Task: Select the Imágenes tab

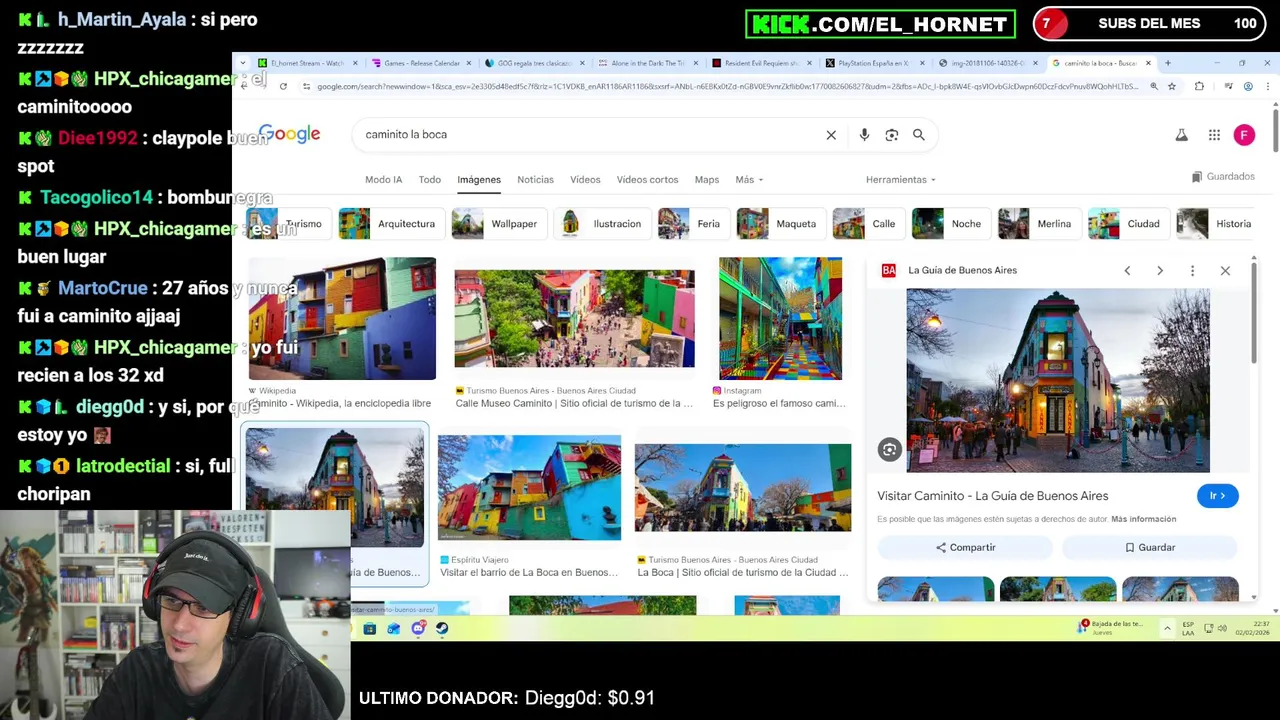Action: (x=479, y=180)
